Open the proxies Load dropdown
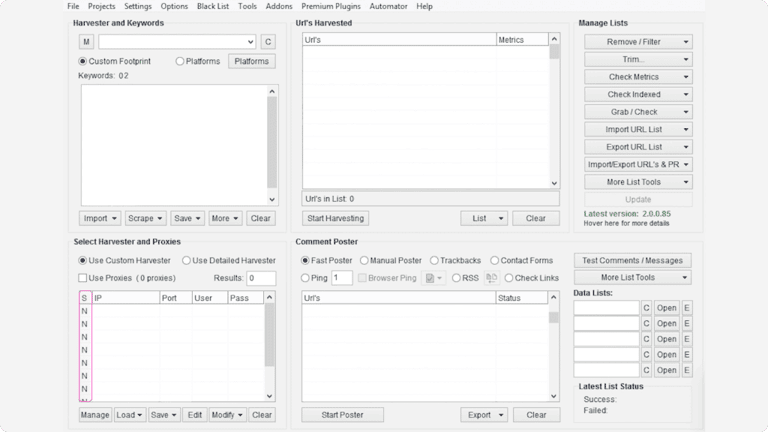 pos(129,415)
